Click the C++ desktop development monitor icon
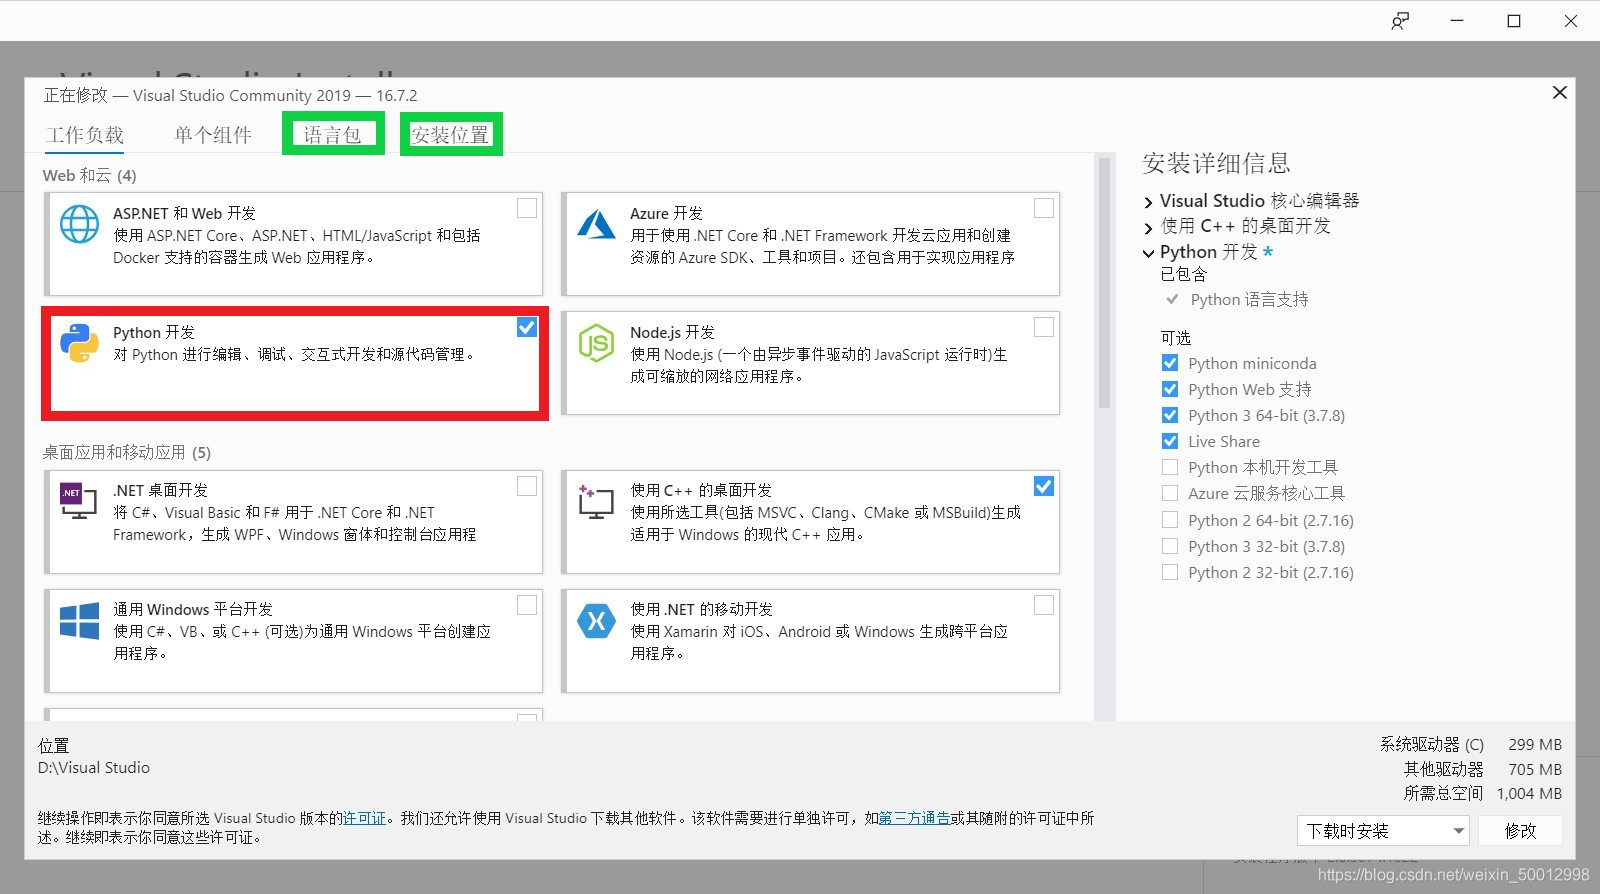This screenshot has width=1600, height=894. tap(595, 501)
